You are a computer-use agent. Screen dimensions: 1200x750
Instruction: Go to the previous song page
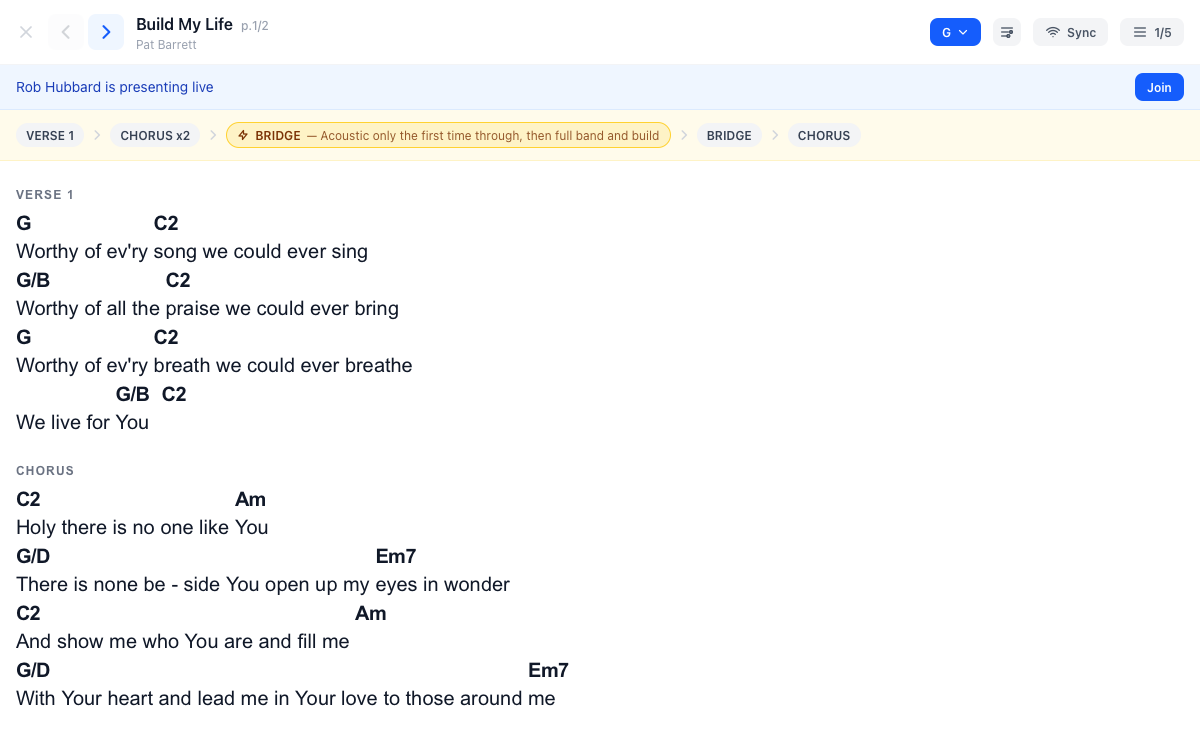click(x=66, y=32)
